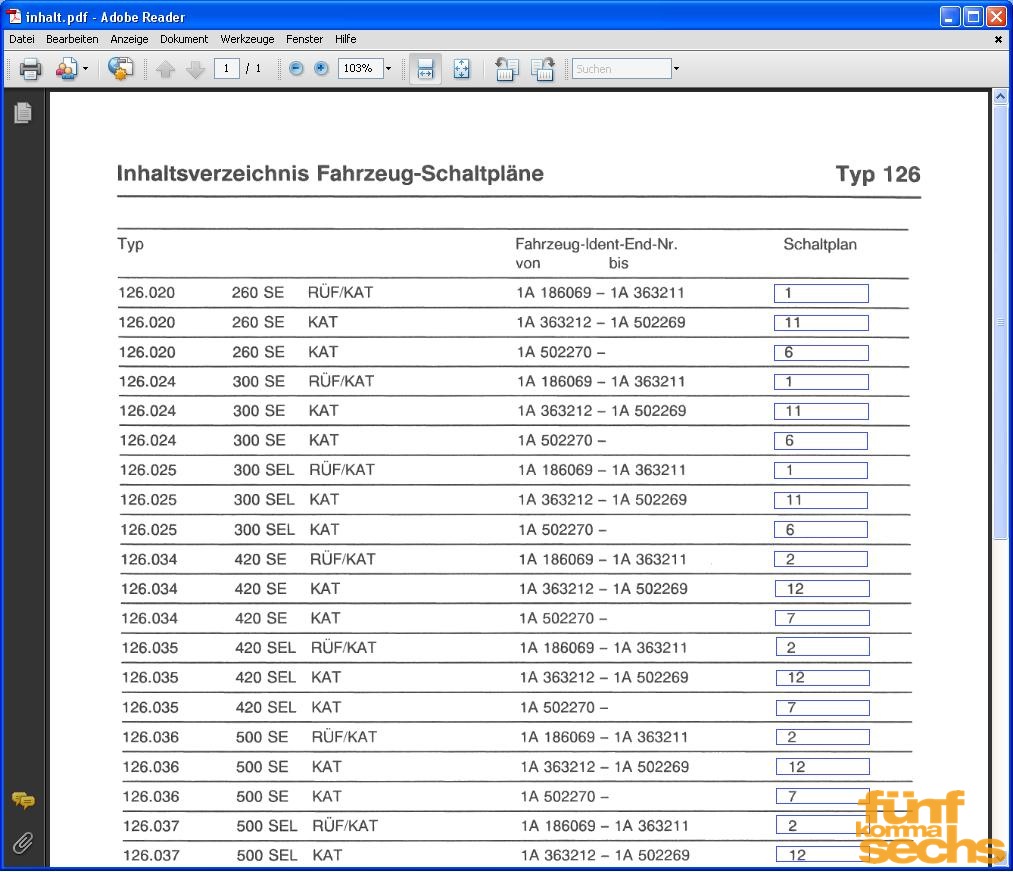Click the 103% zoom value field
The image size is (1013, 872).
point(359,68)
